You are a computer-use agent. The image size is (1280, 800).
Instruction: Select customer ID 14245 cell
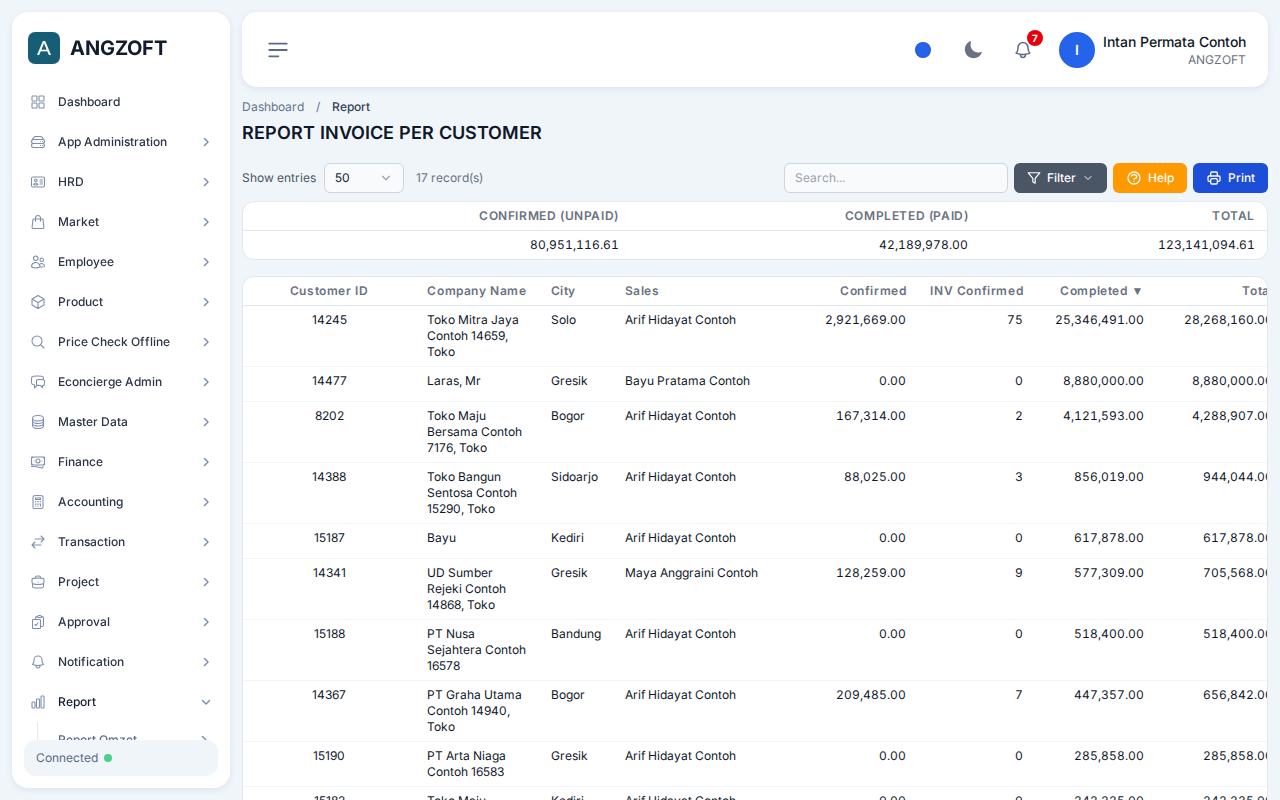tap(329, 320)
